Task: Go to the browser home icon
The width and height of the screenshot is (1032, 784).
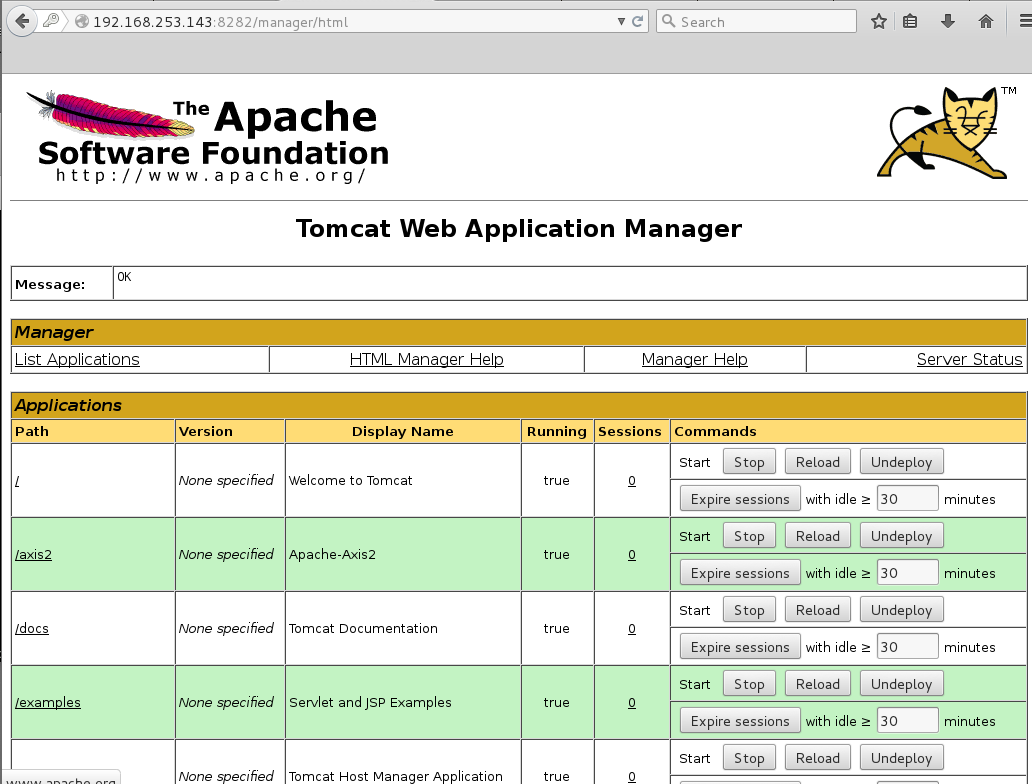Action: pos(986,21)
